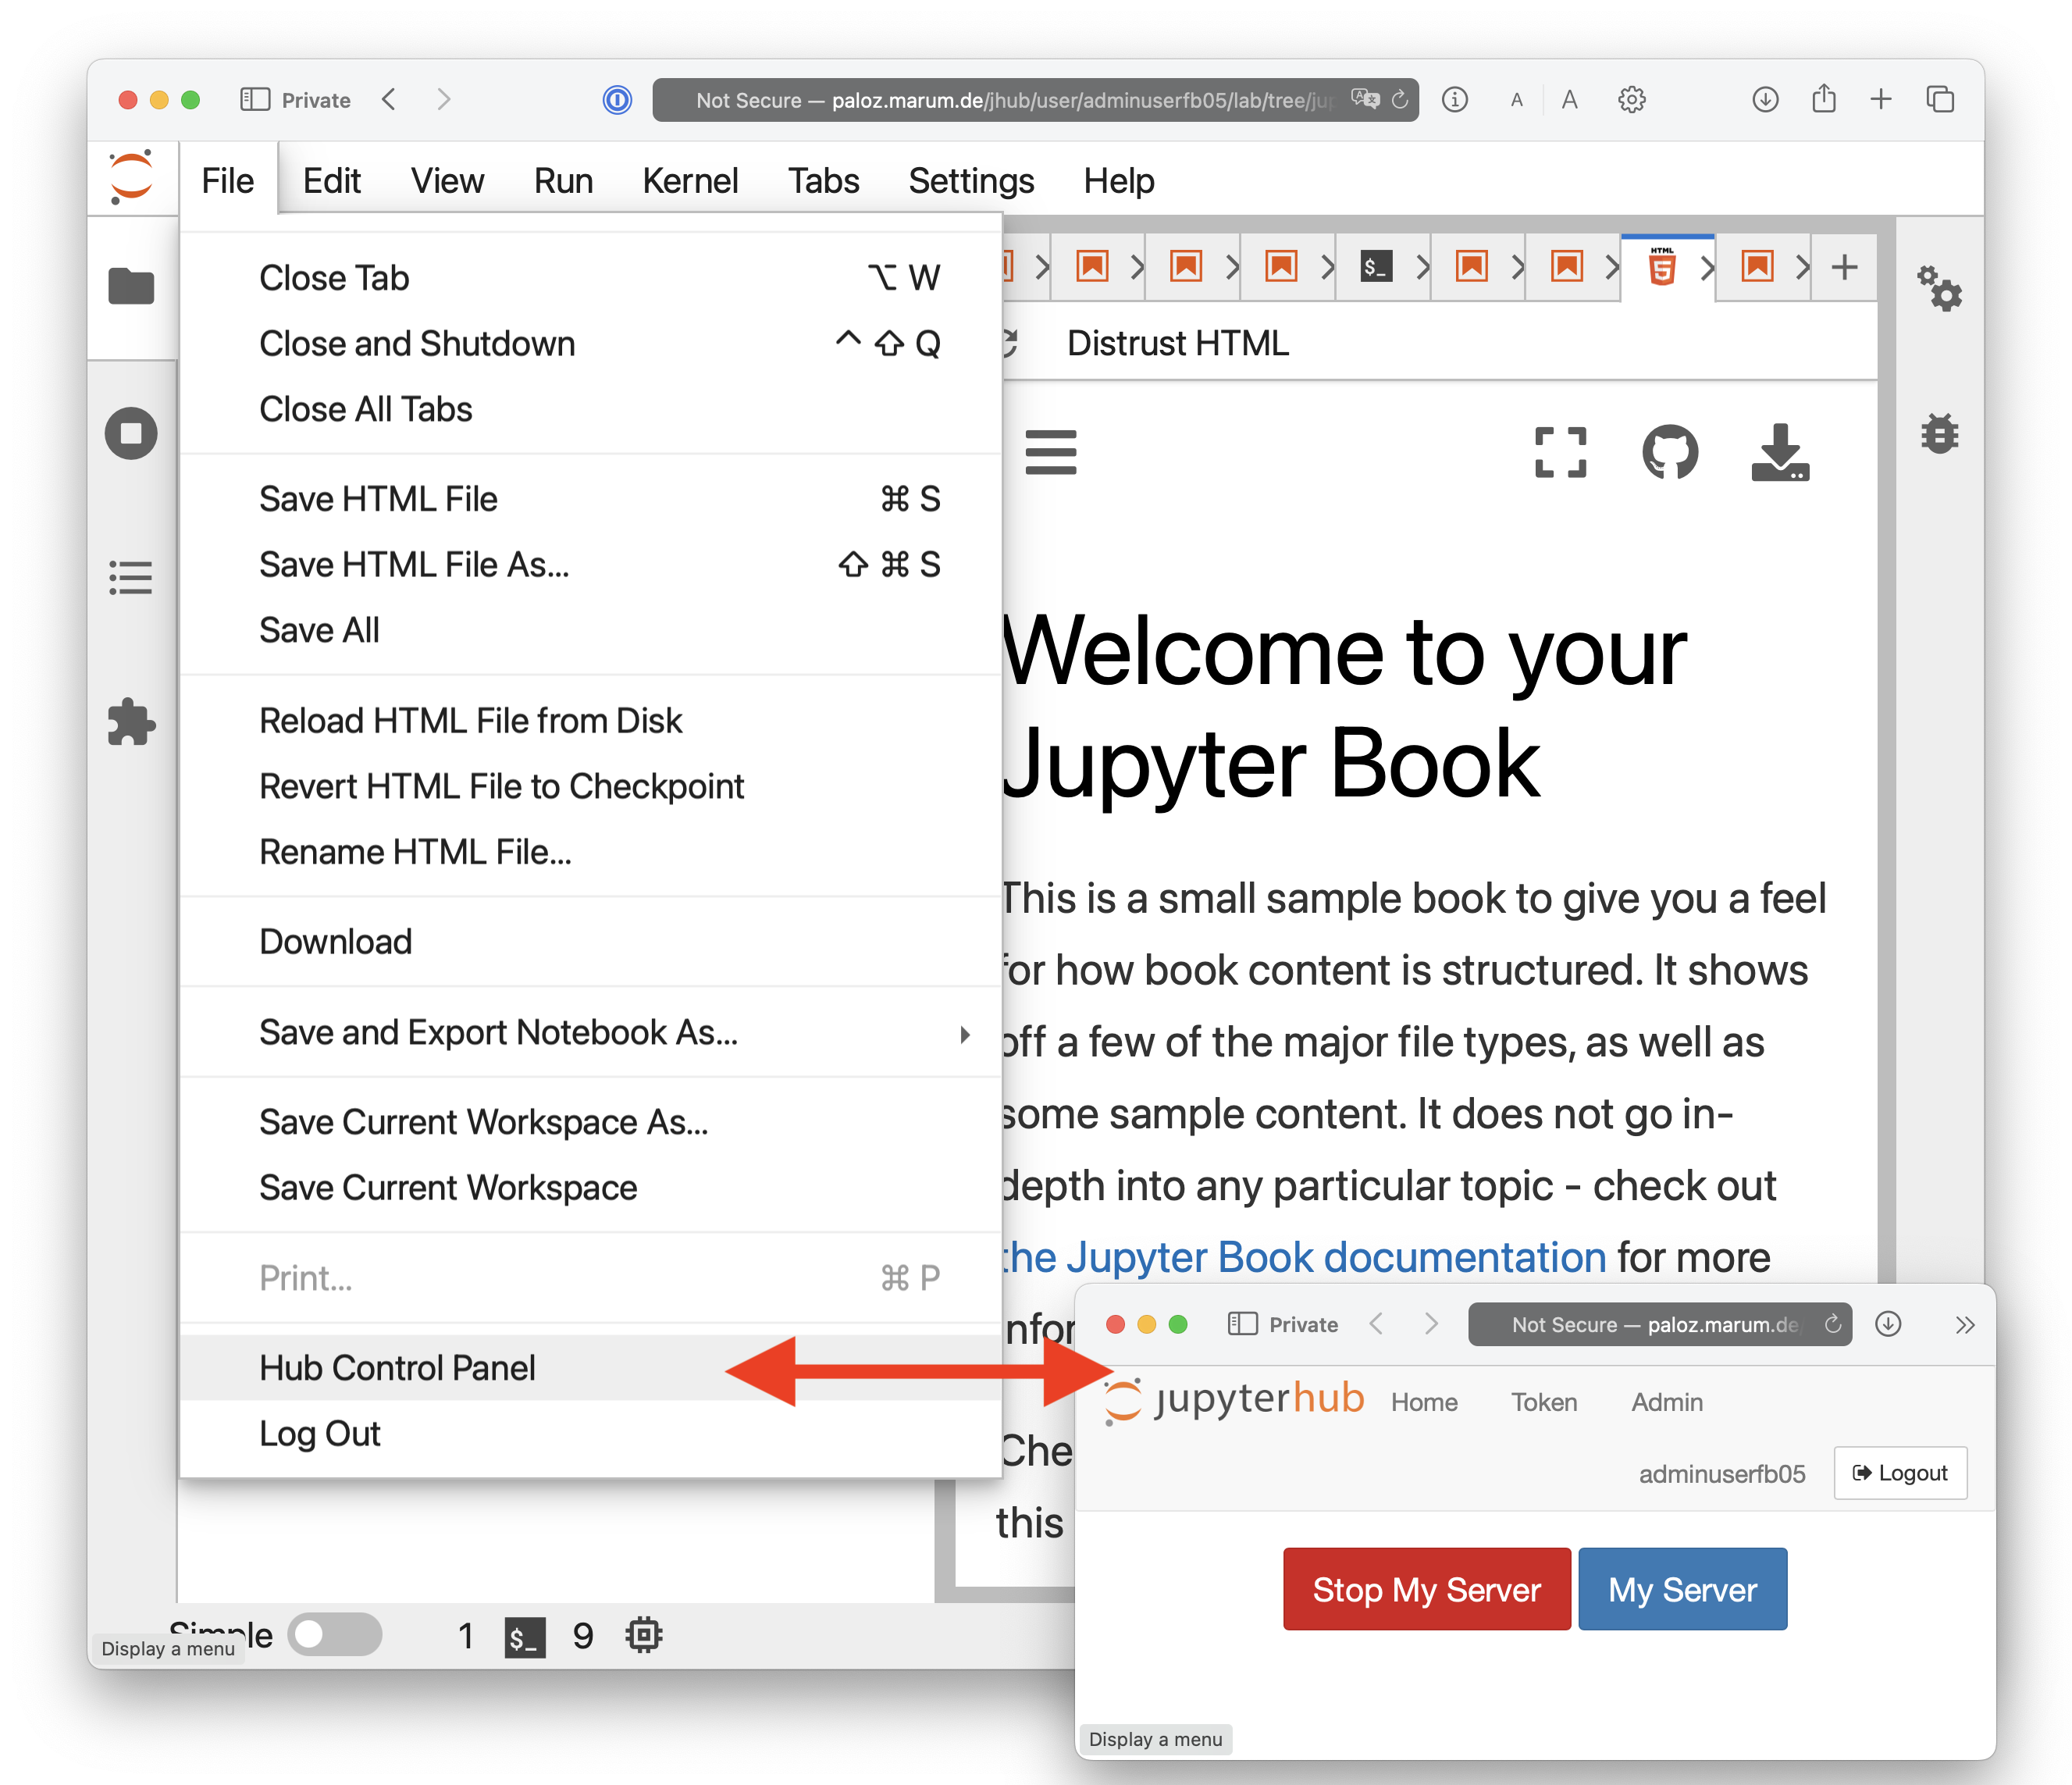
Task: Choose Save Current Workspace
Action: pyautogui.click(x=591, y=1188)
